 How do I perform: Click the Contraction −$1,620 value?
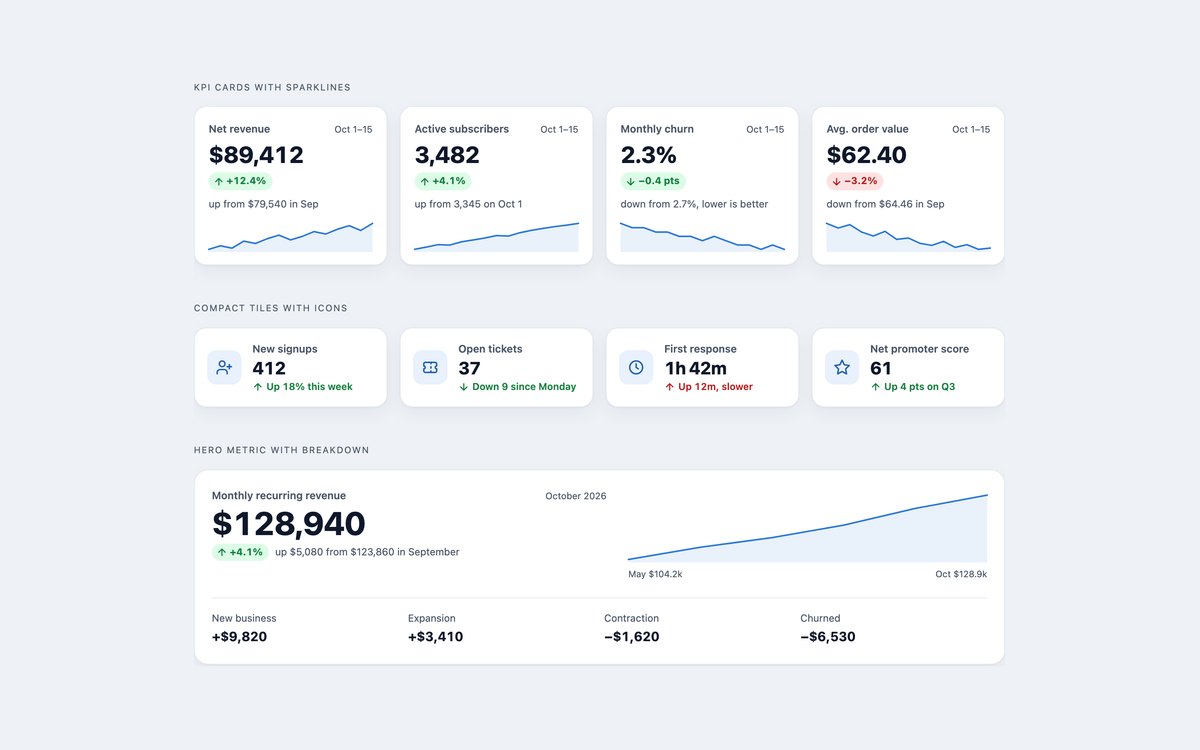(x=632, y=637)
